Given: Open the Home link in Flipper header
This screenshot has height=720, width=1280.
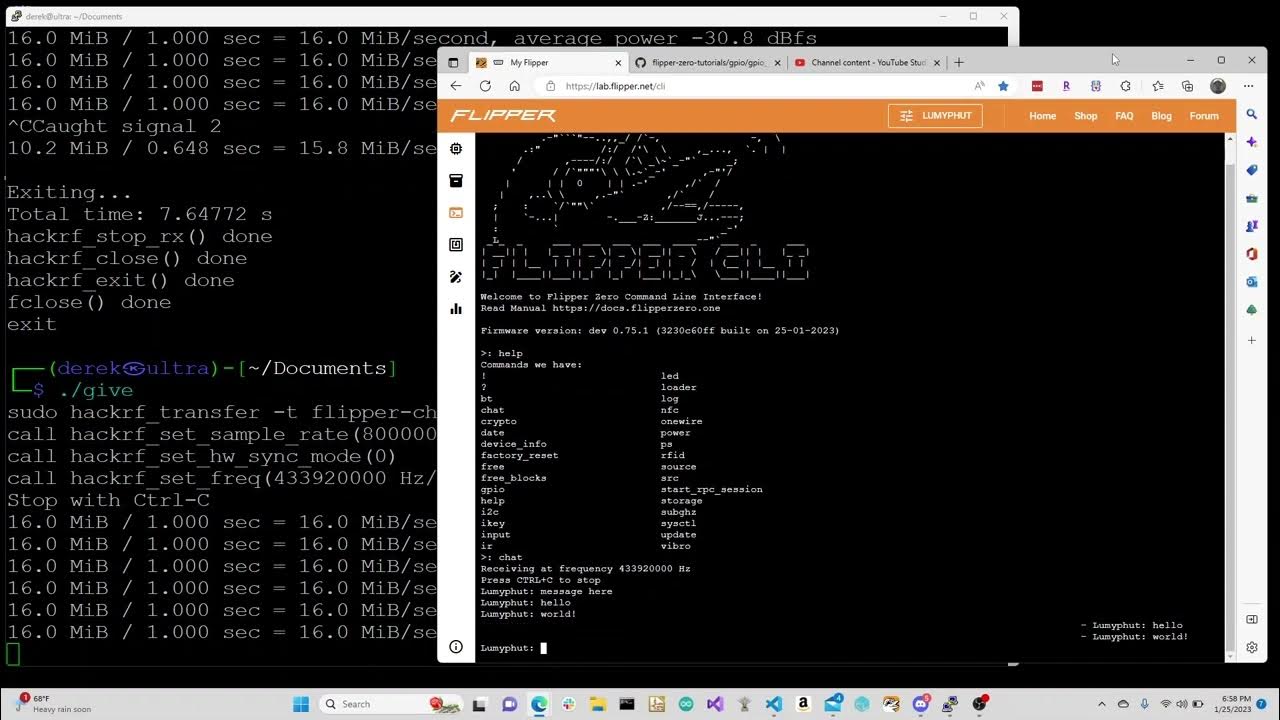Looking at the screenshot, I should point(1042,116).
